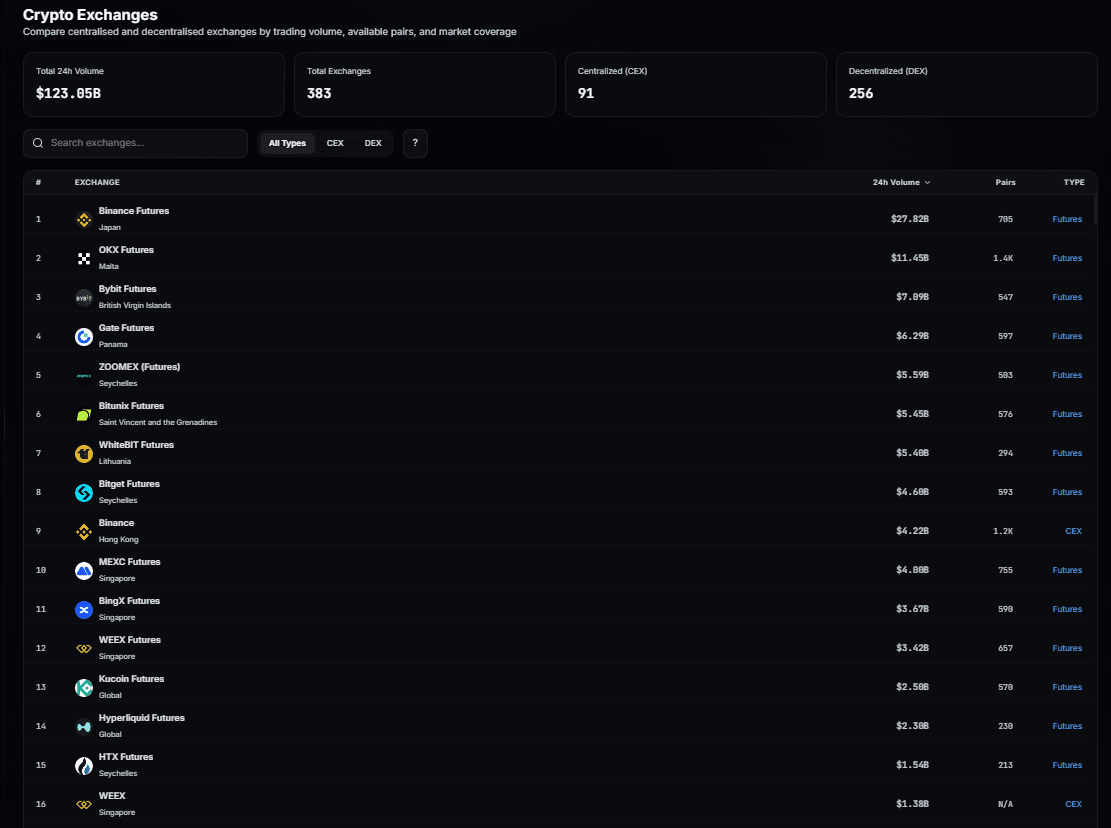Open the Bitunix Futures exchange name

[x=131, y=406]
